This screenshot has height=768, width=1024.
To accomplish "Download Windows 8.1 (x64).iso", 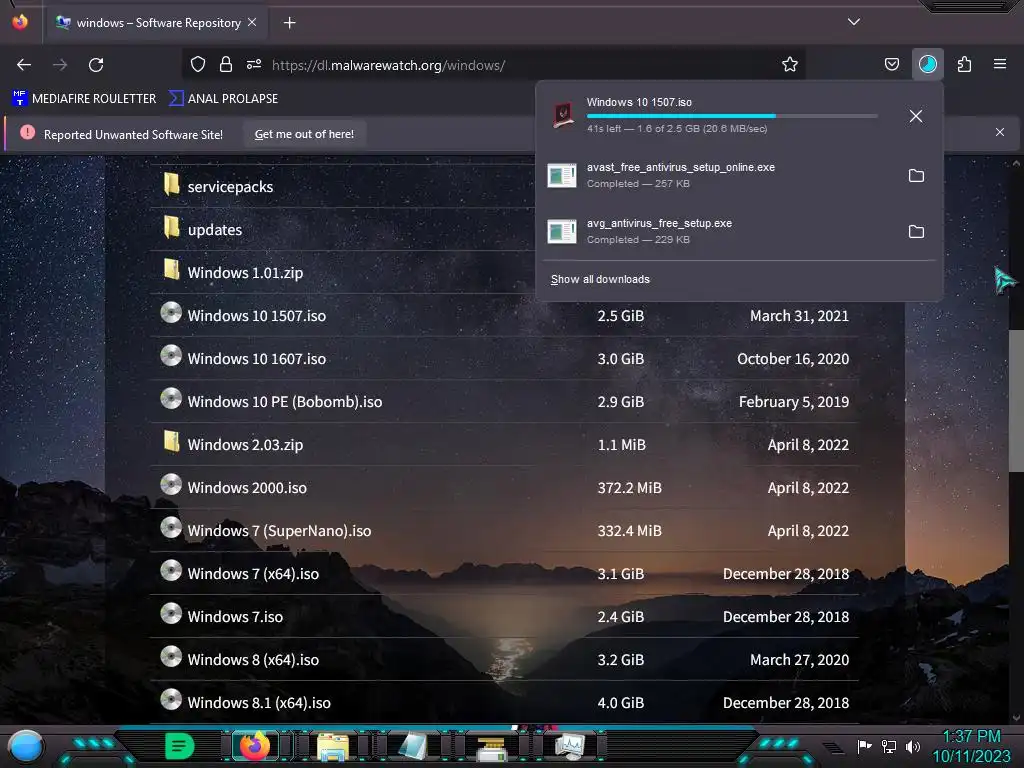I will (x=259, y=703).
